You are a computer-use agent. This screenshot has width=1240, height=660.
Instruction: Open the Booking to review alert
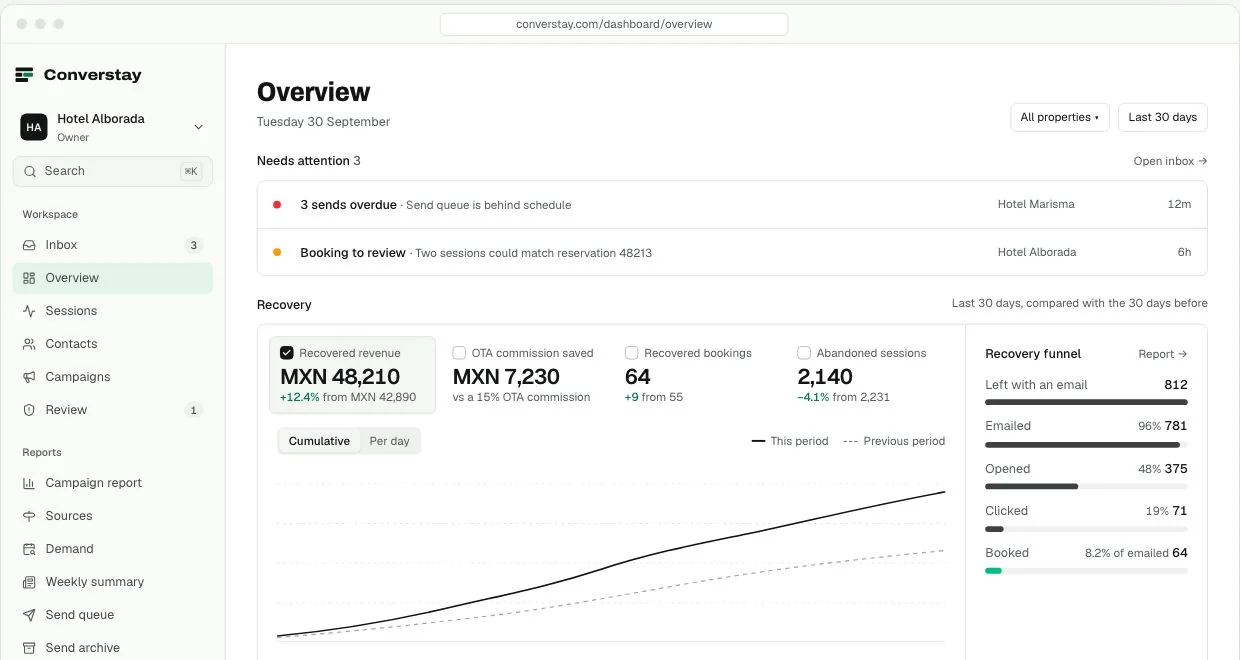click(732, 253)
